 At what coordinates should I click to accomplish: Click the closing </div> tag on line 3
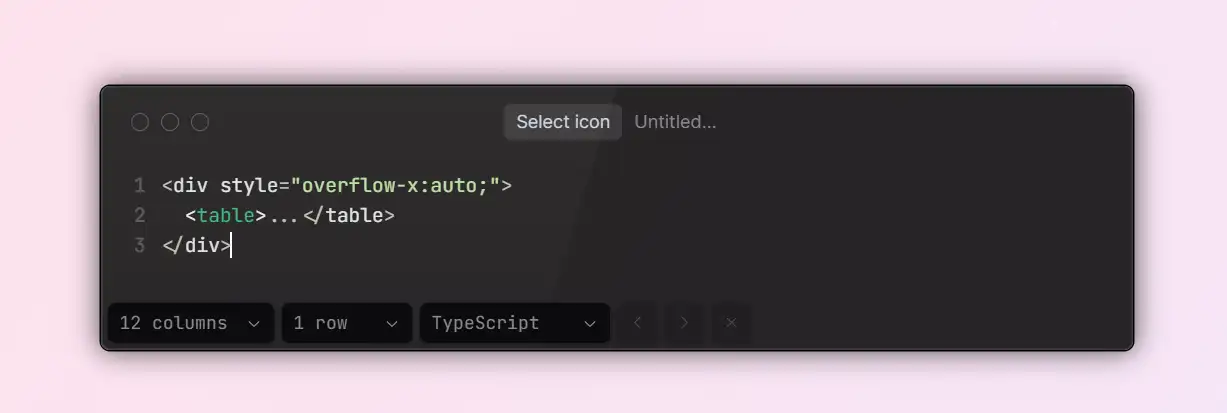coord(196,245)
